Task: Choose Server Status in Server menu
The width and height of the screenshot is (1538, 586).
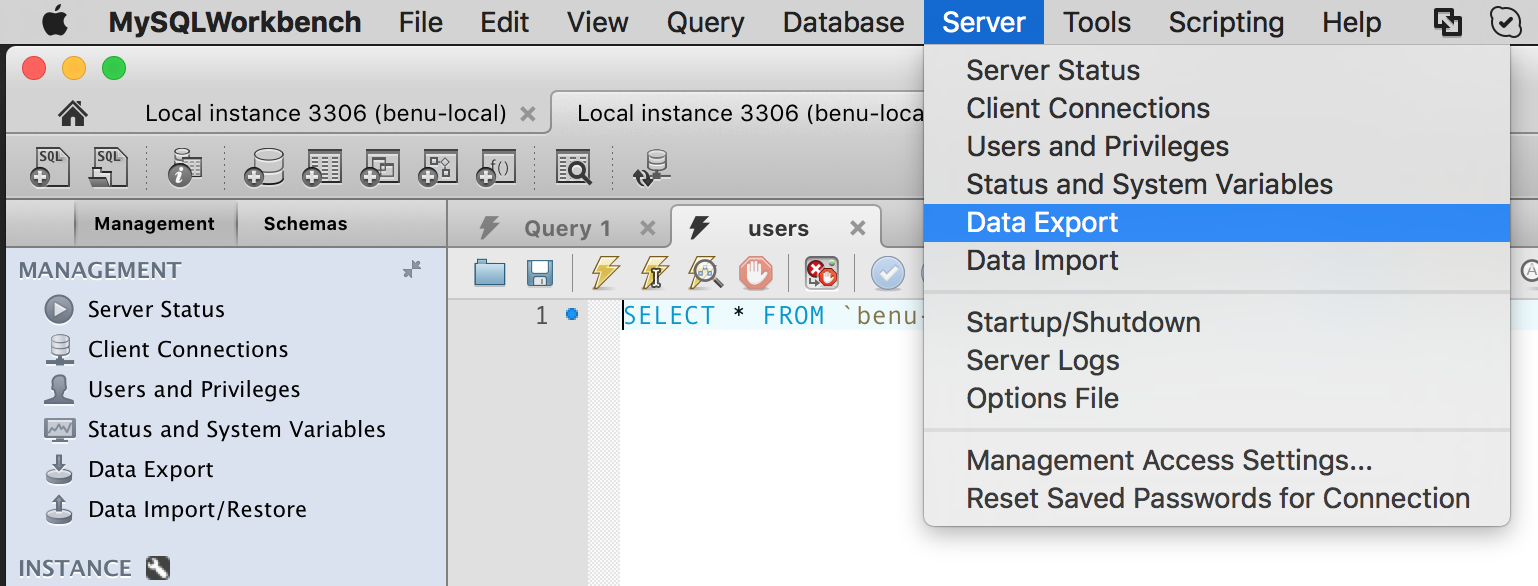Action: click(1216, 70)
